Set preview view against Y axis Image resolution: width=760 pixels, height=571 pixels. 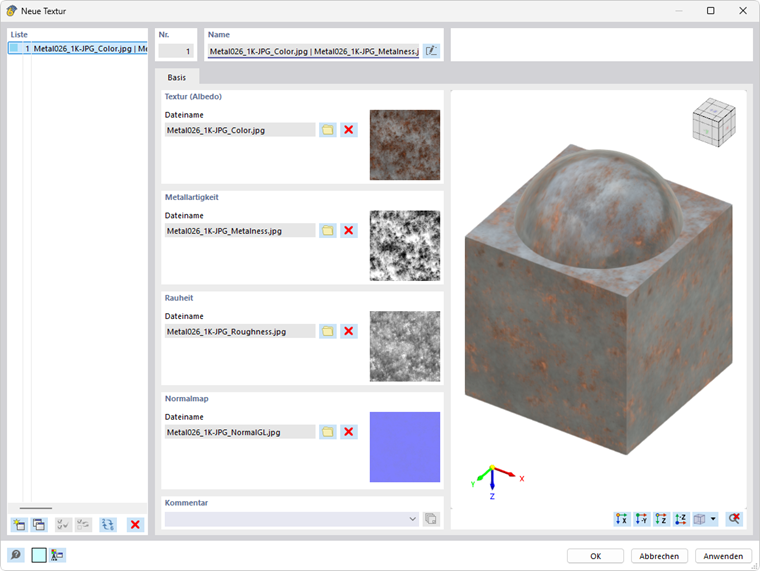coord(641,519)
